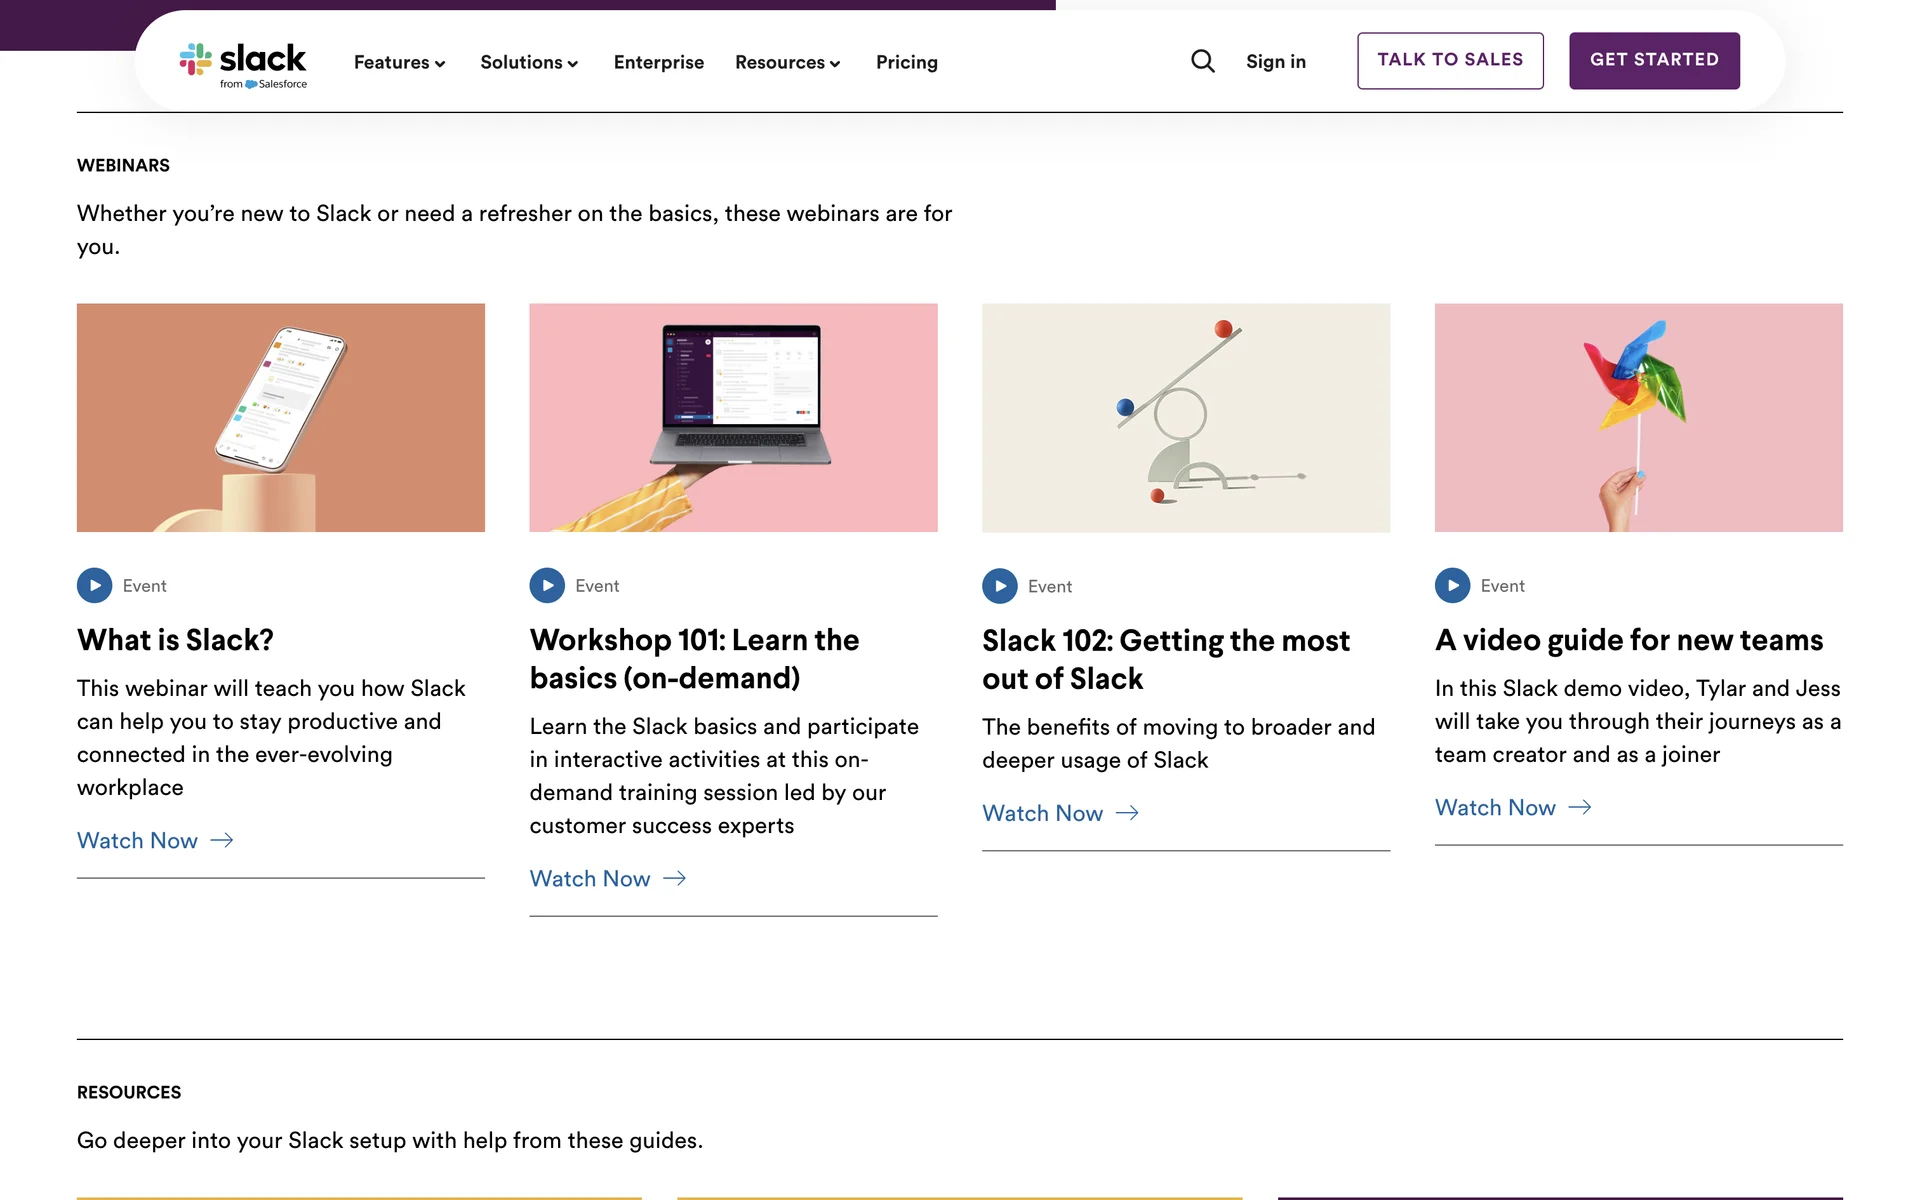
Task: Click the Slack logo in header
Action: tap(243, 64)
